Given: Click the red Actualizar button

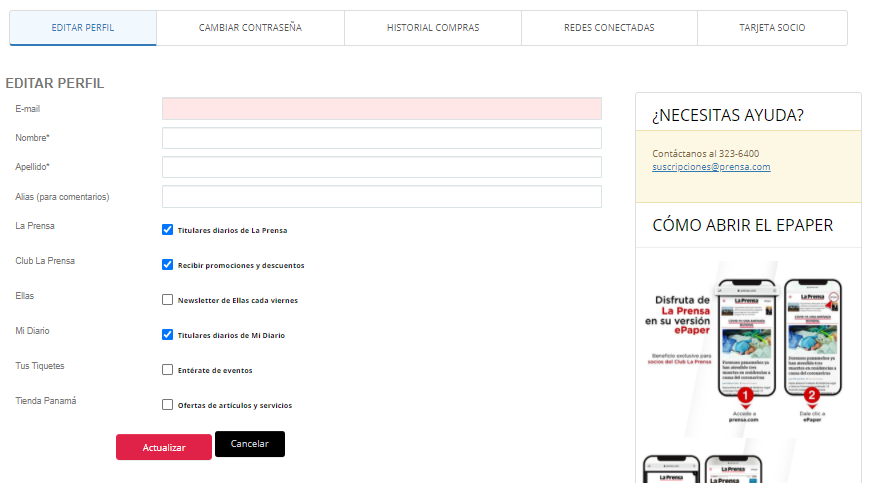Looking at the screenshot, I should coord(164,447).
